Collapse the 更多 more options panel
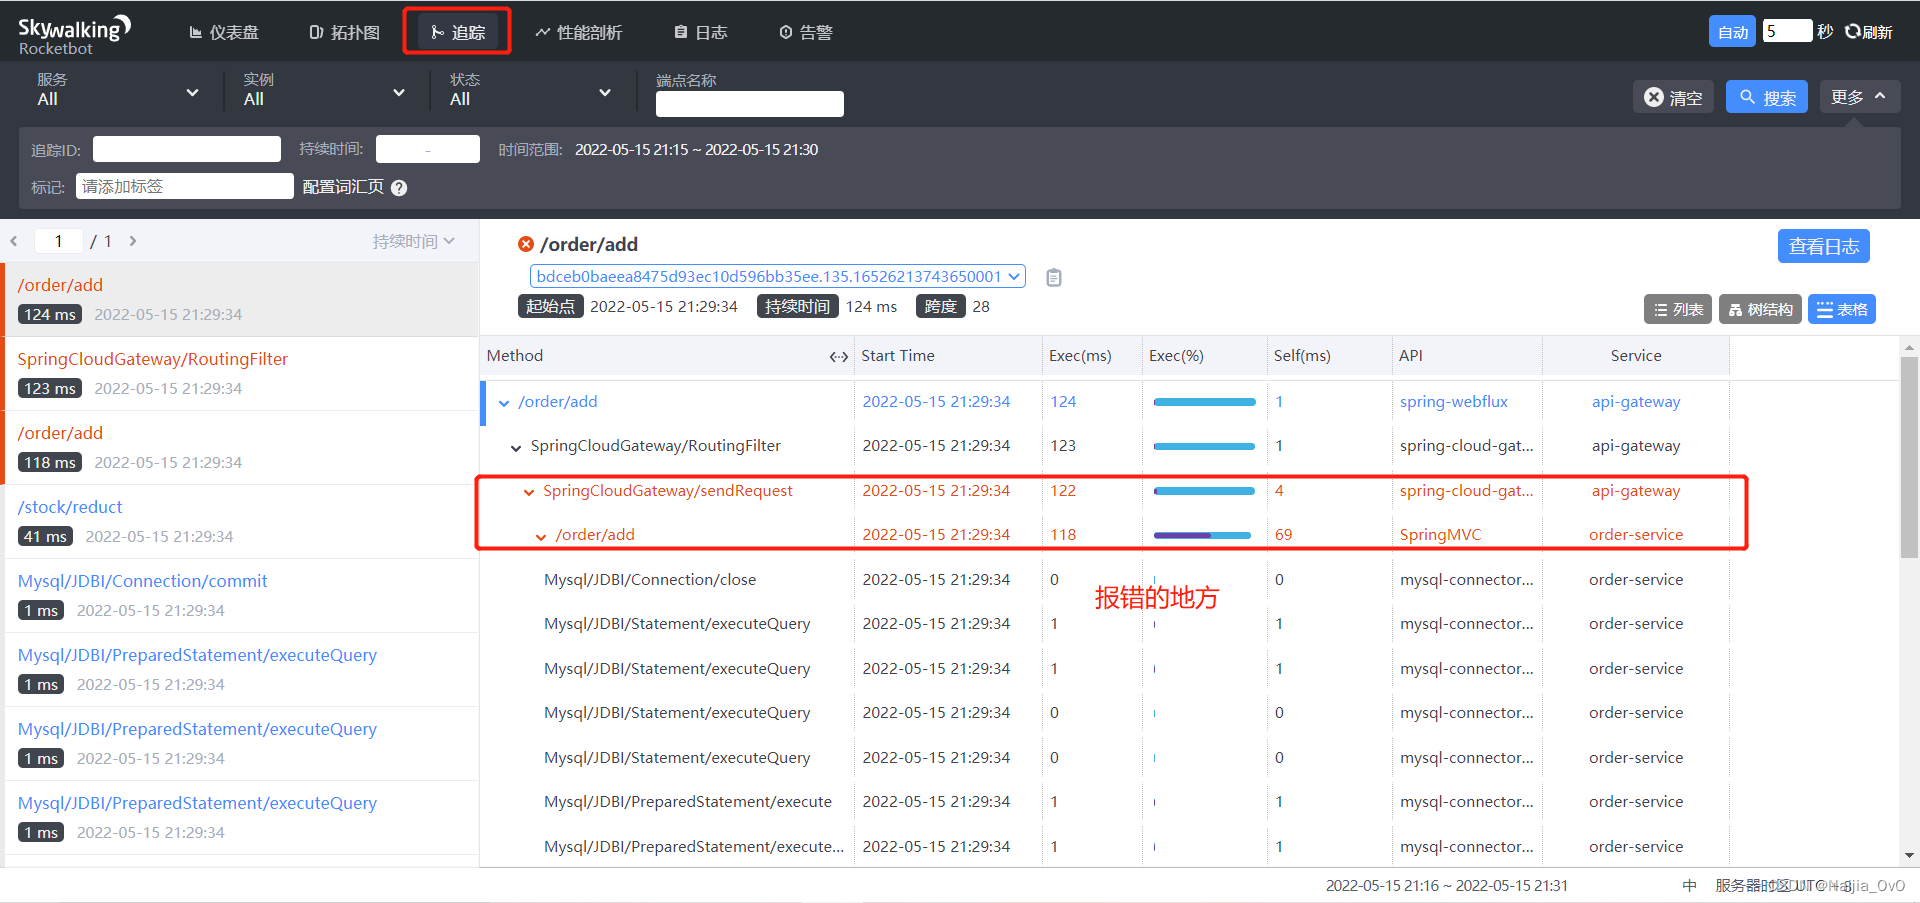 (1859, 96)
